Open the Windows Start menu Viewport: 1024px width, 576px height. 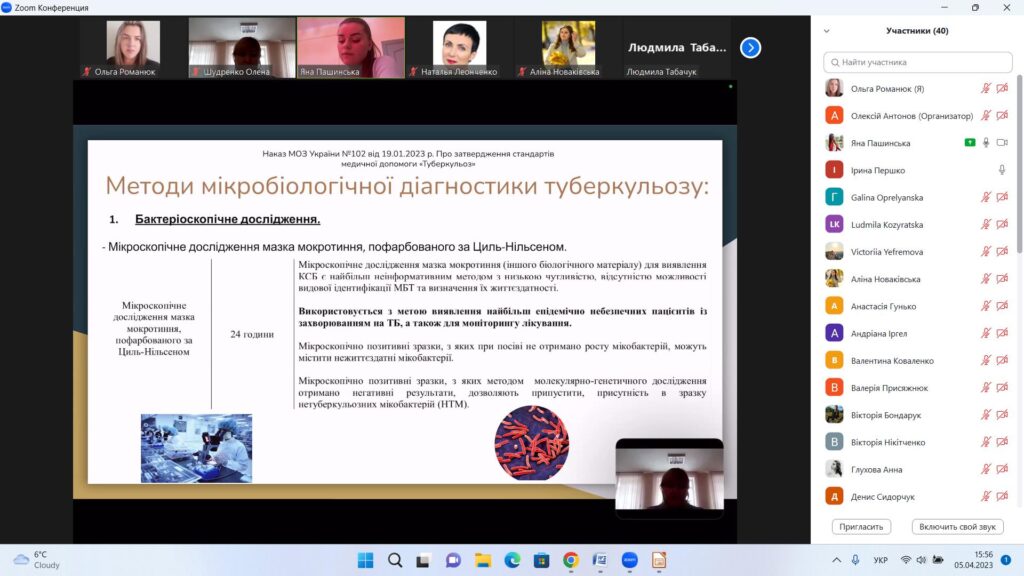(366, 560)
